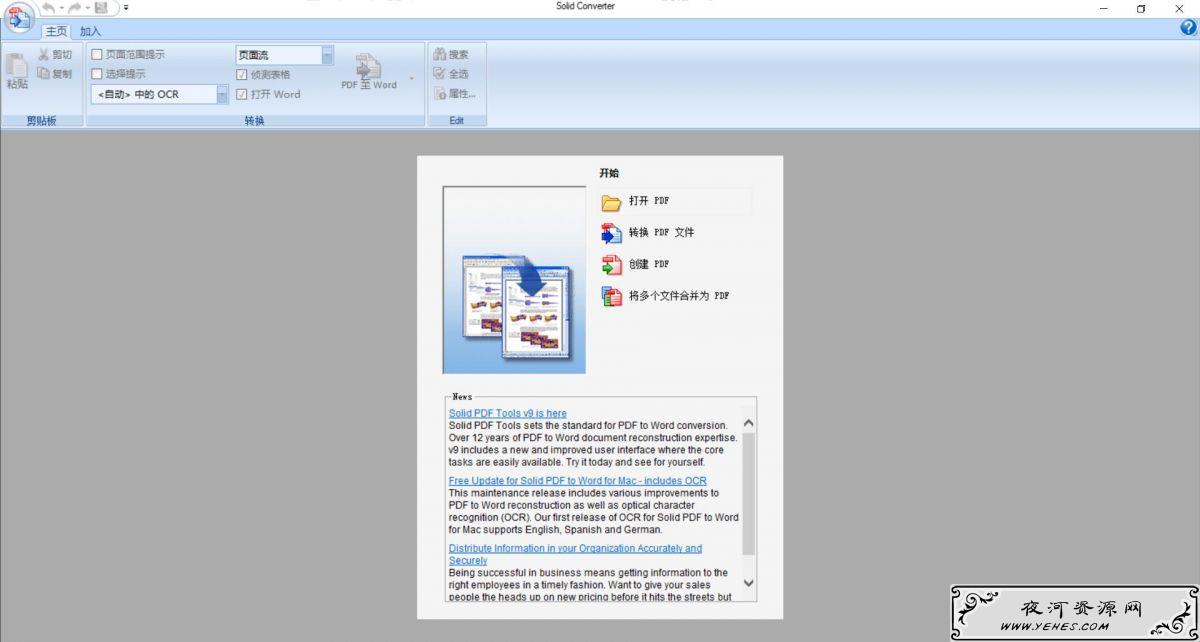The image size is (1200, 642).
Task: Enable the 选择提示 checkbox
Action: (x=97, y=74)
